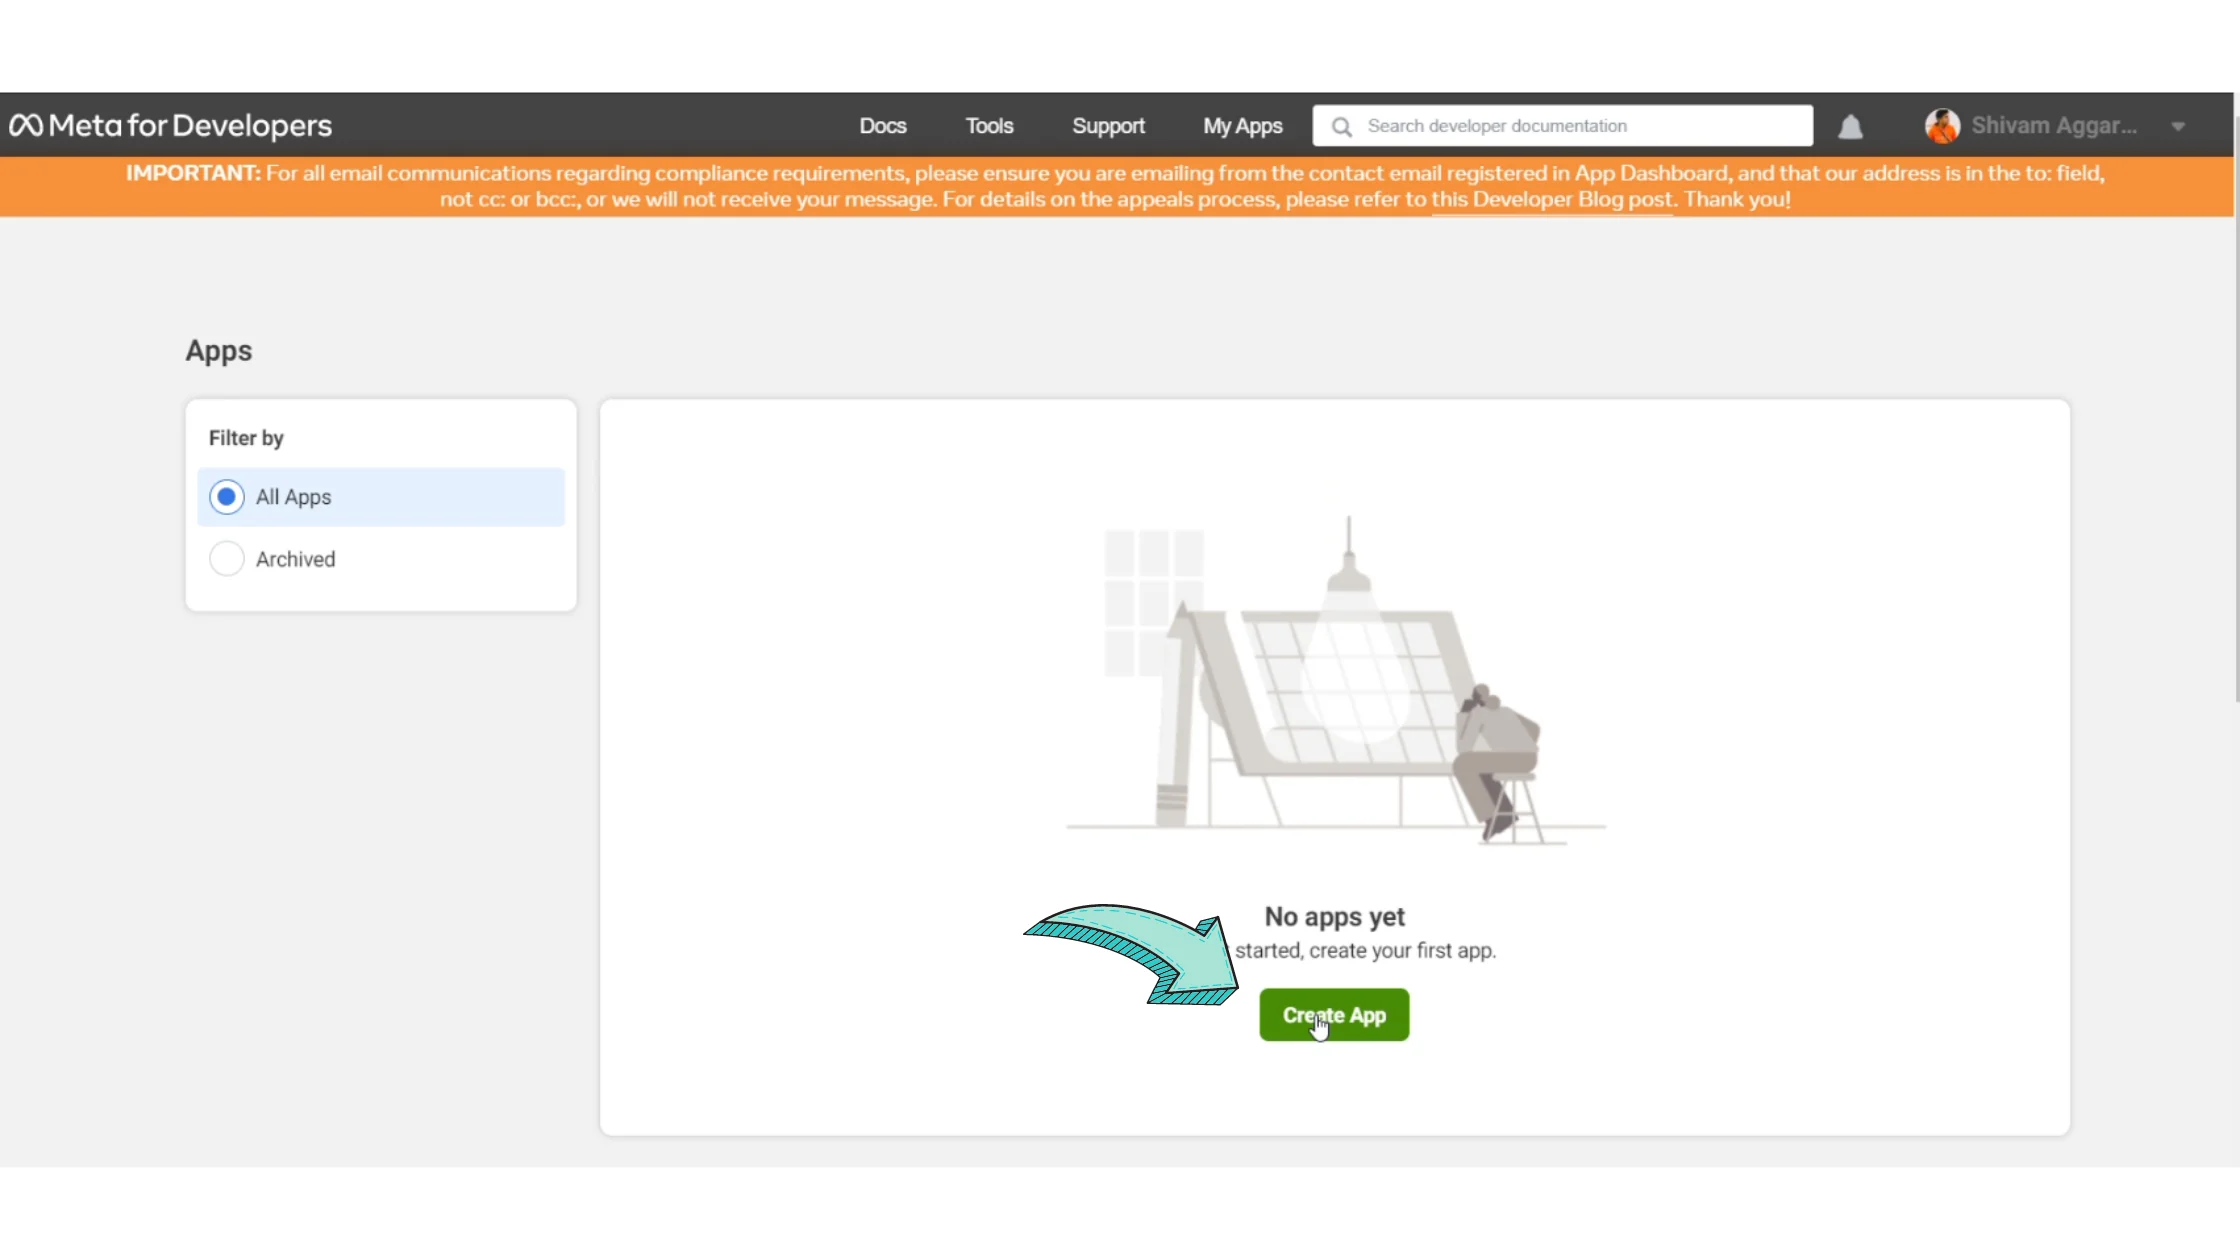Select the All Apps radio button
The width and height of the screenshot is (2240, 1260).
[227, 497]
